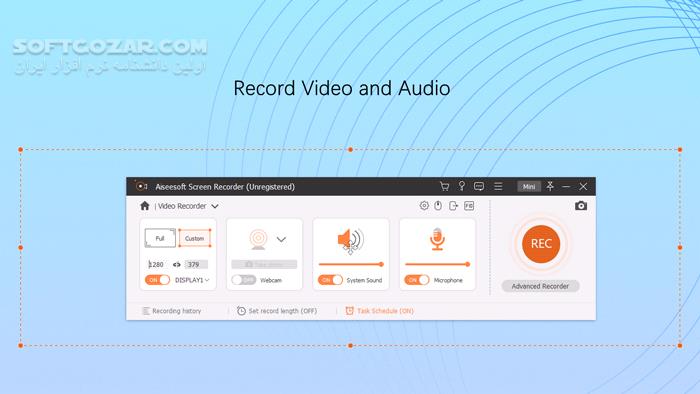Viewport: 700px width, 394px height.
Task: Select Custom recording area
Action: [195, 238]
